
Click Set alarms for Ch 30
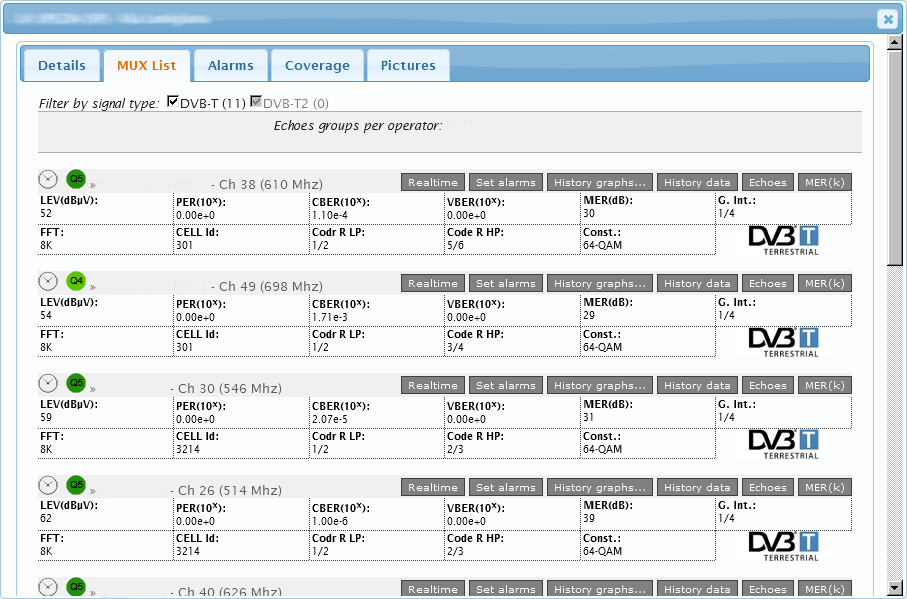coord(506,385)
